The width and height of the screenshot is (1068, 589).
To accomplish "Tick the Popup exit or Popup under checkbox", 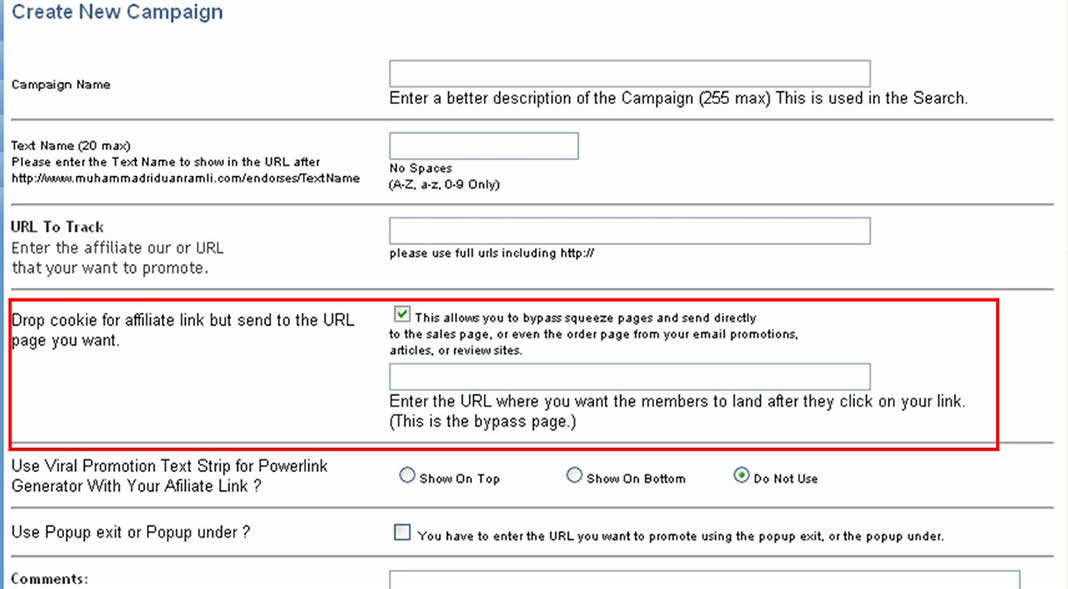I will pyautogui.click(x=402, y=532).
